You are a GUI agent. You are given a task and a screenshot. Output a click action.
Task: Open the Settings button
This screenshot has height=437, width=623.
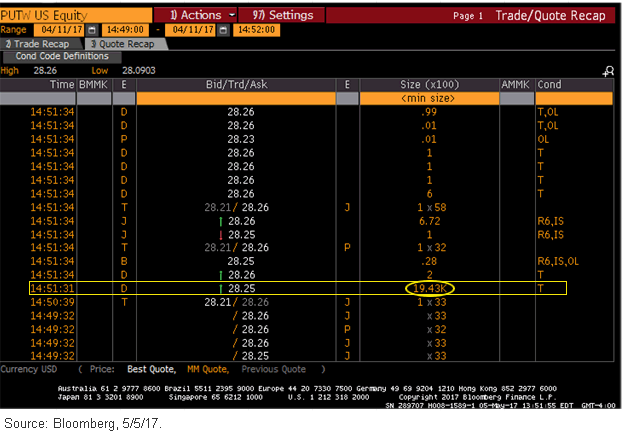[x=282, y=15]
